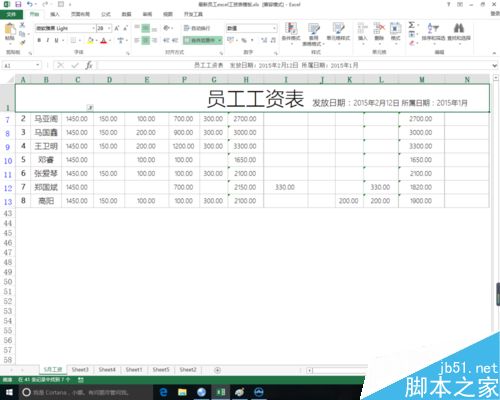Open Merge and Center dropdown arrow
Screen dimensions: 500x400
220,40
